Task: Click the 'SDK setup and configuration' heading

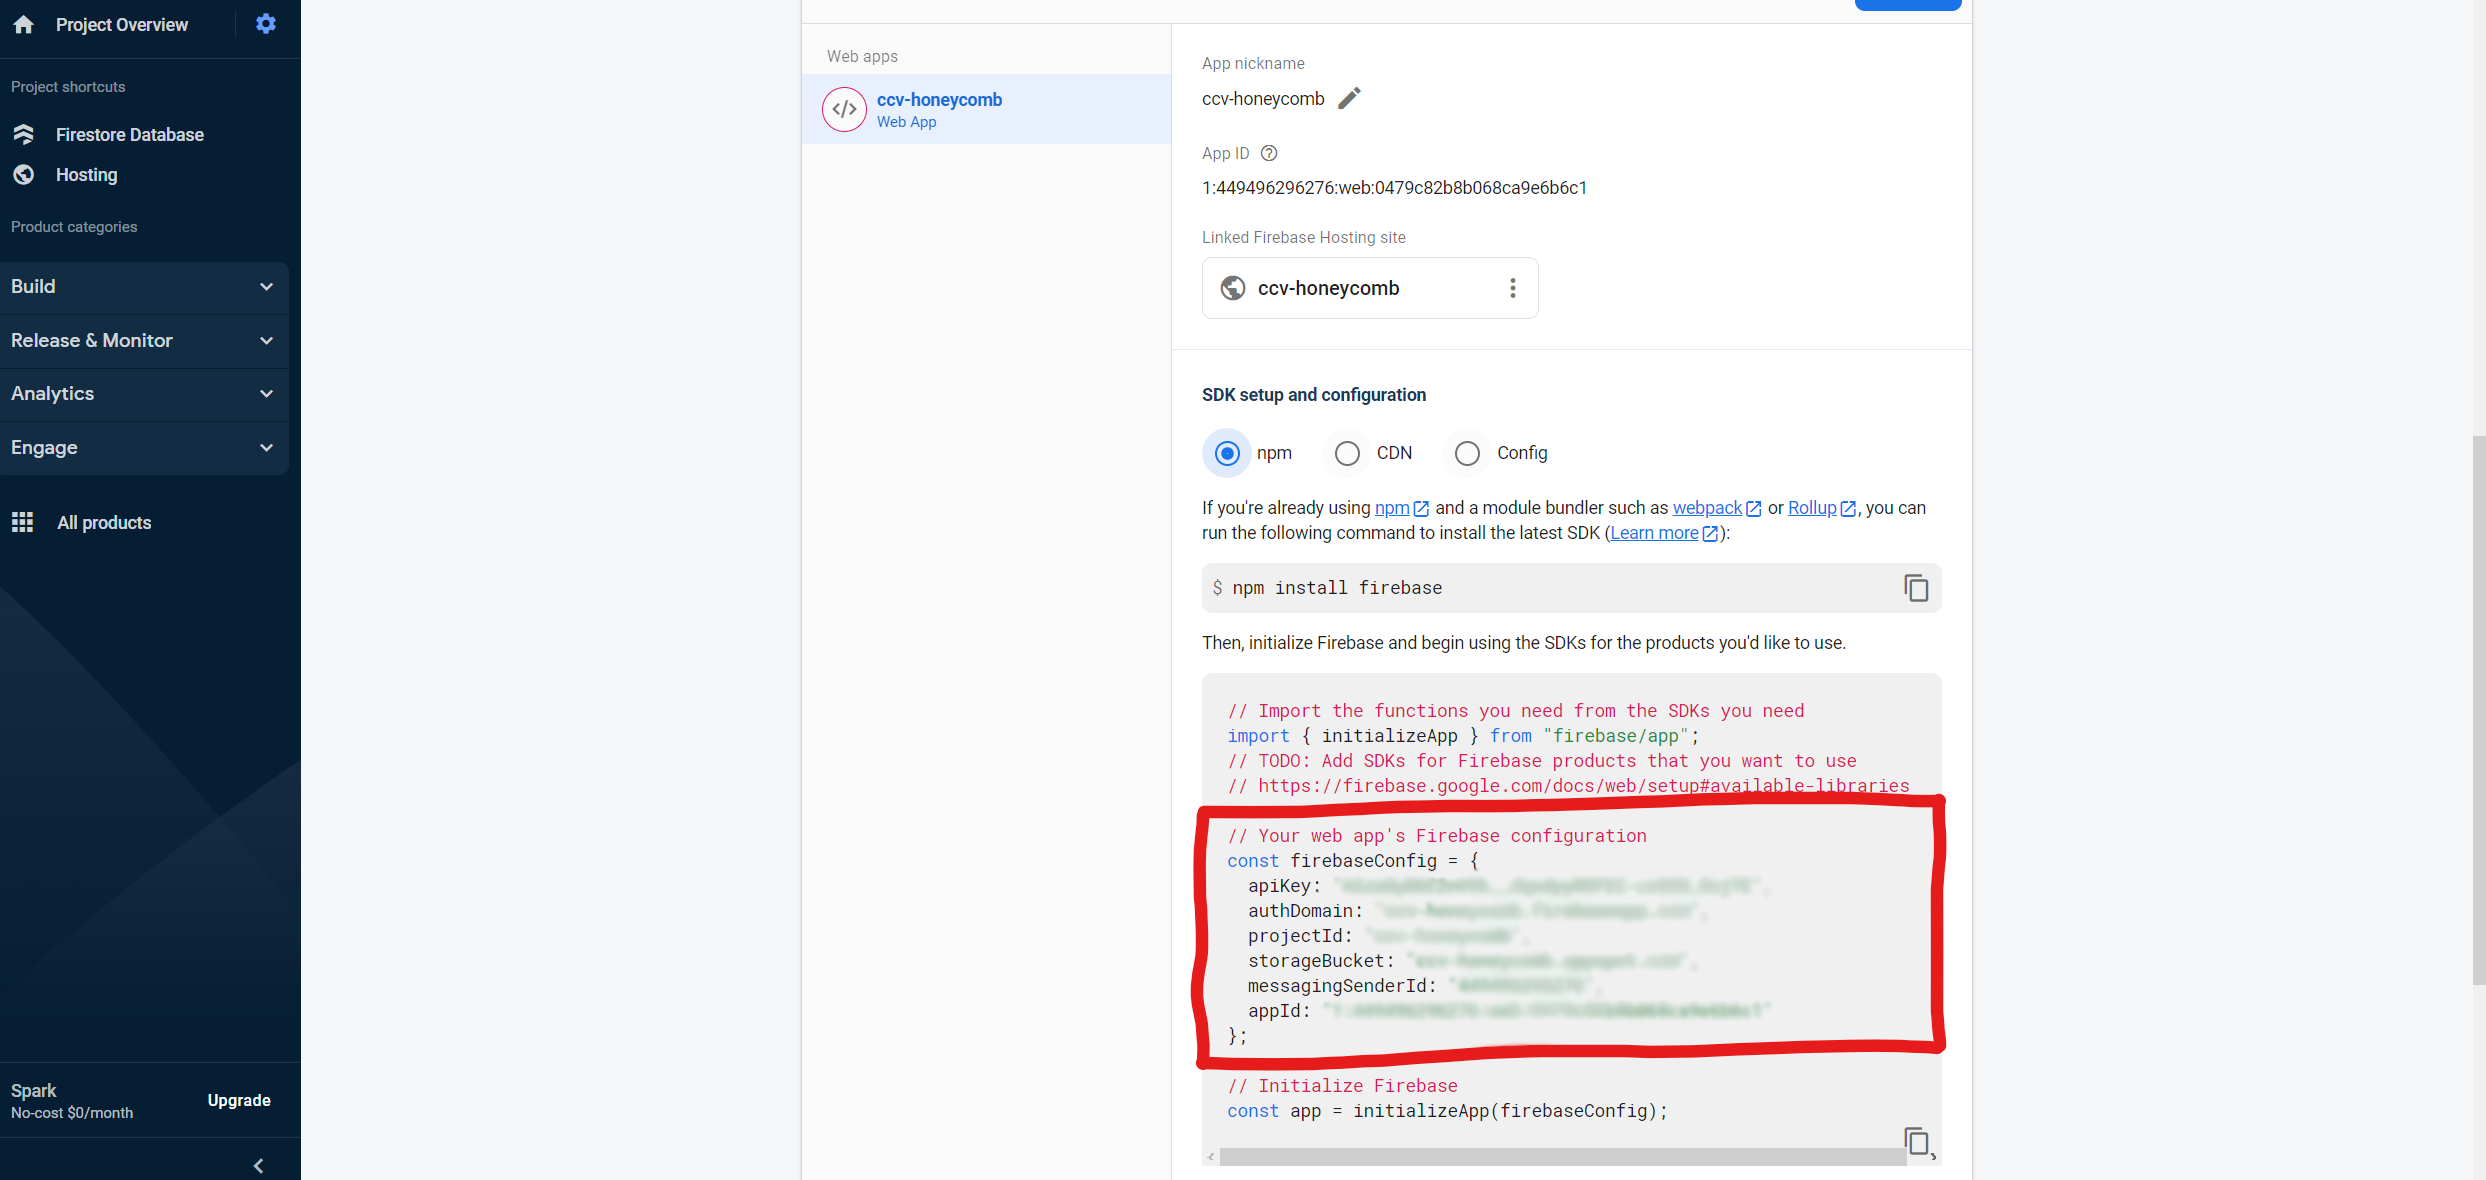Action: 1314,395
